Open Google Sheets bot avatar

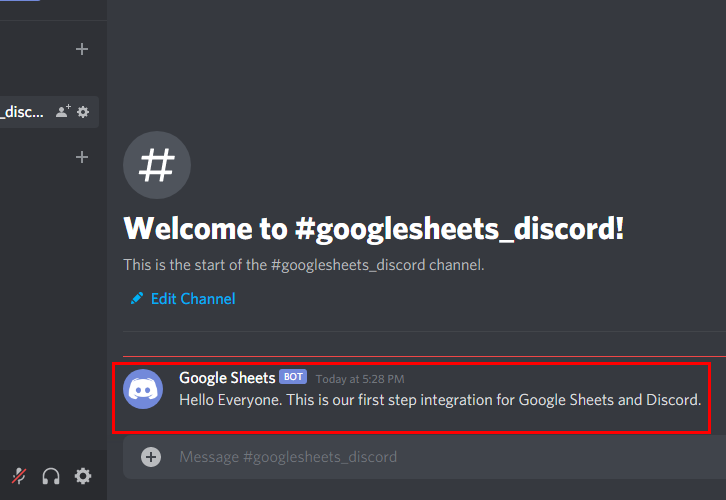click(143, 389)
